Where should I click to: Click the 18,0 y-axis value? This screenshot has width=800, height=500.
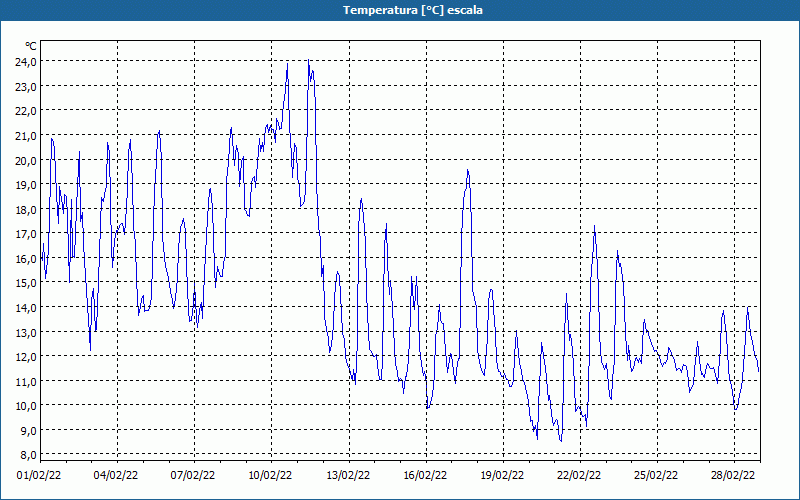(x=27, y=209)
